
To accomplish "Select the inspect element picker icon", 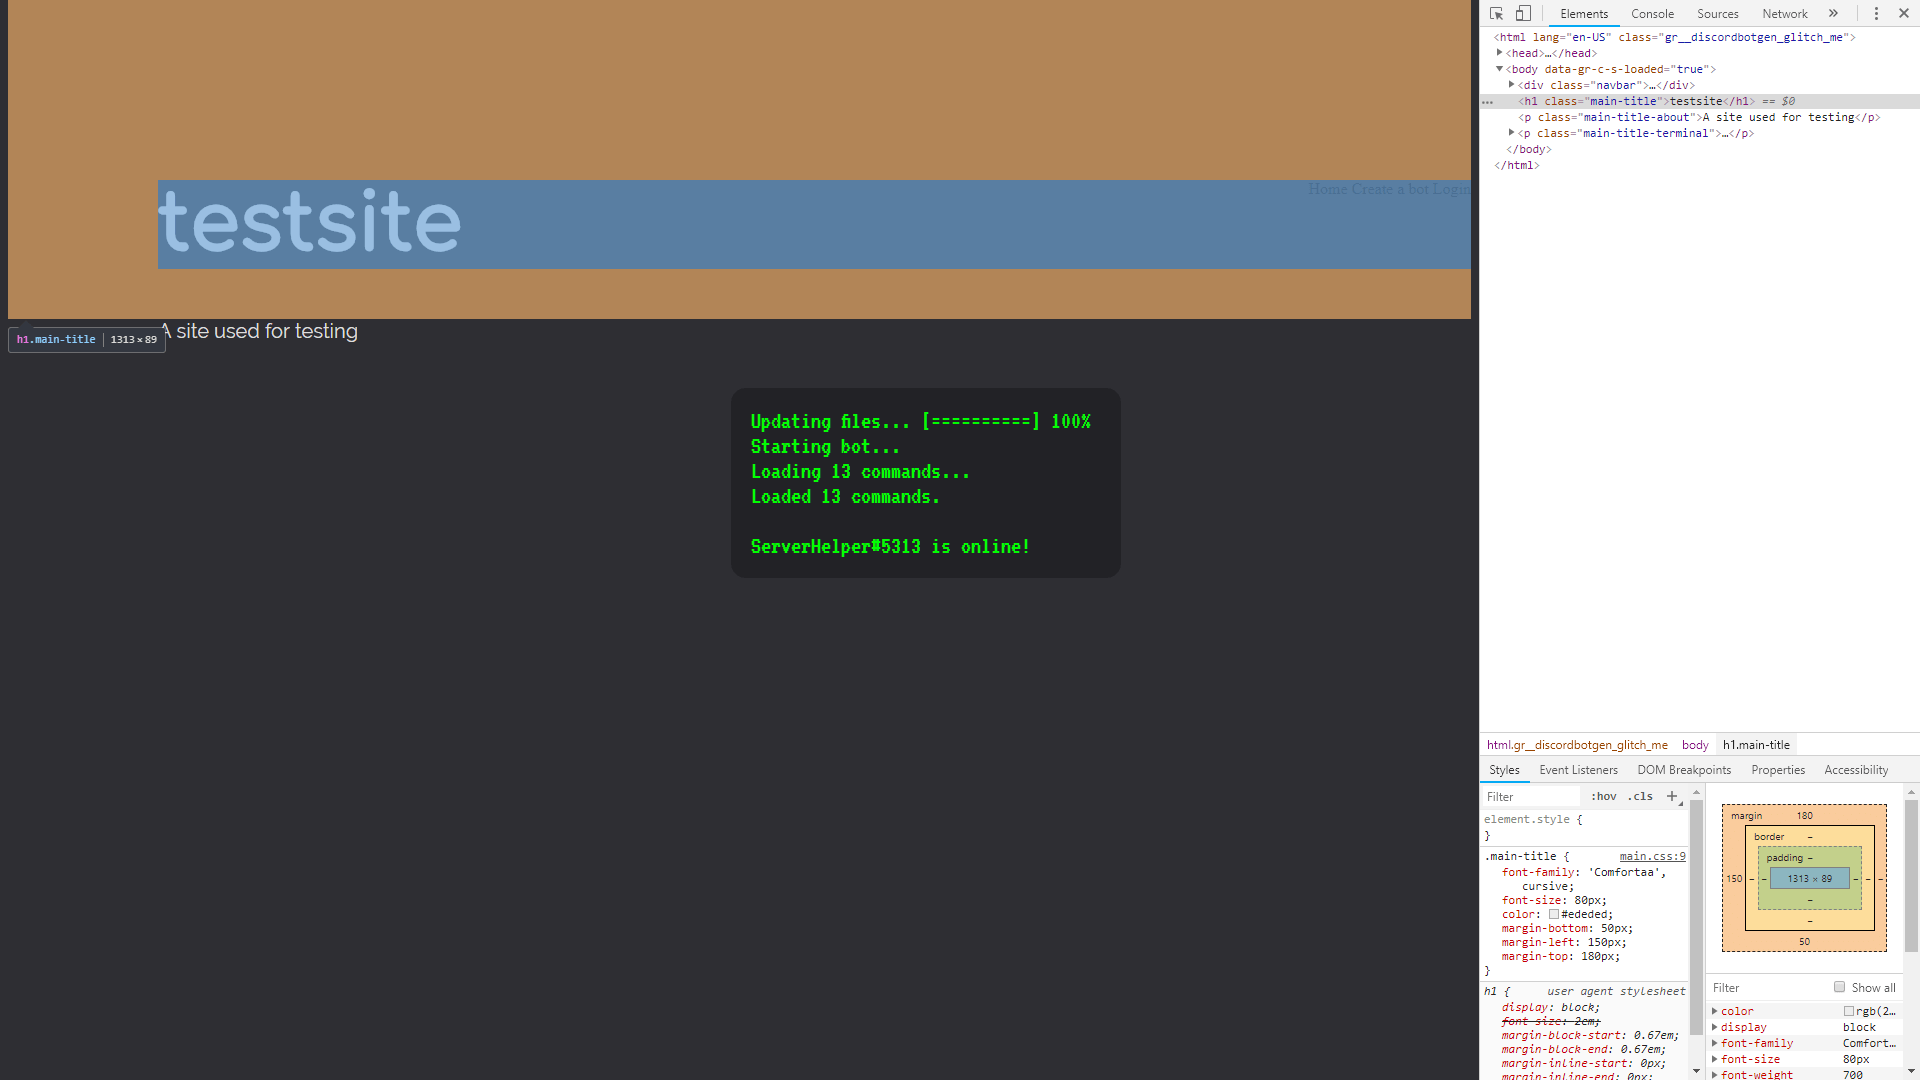I will pyautogui.click(x=1495, y=13).
